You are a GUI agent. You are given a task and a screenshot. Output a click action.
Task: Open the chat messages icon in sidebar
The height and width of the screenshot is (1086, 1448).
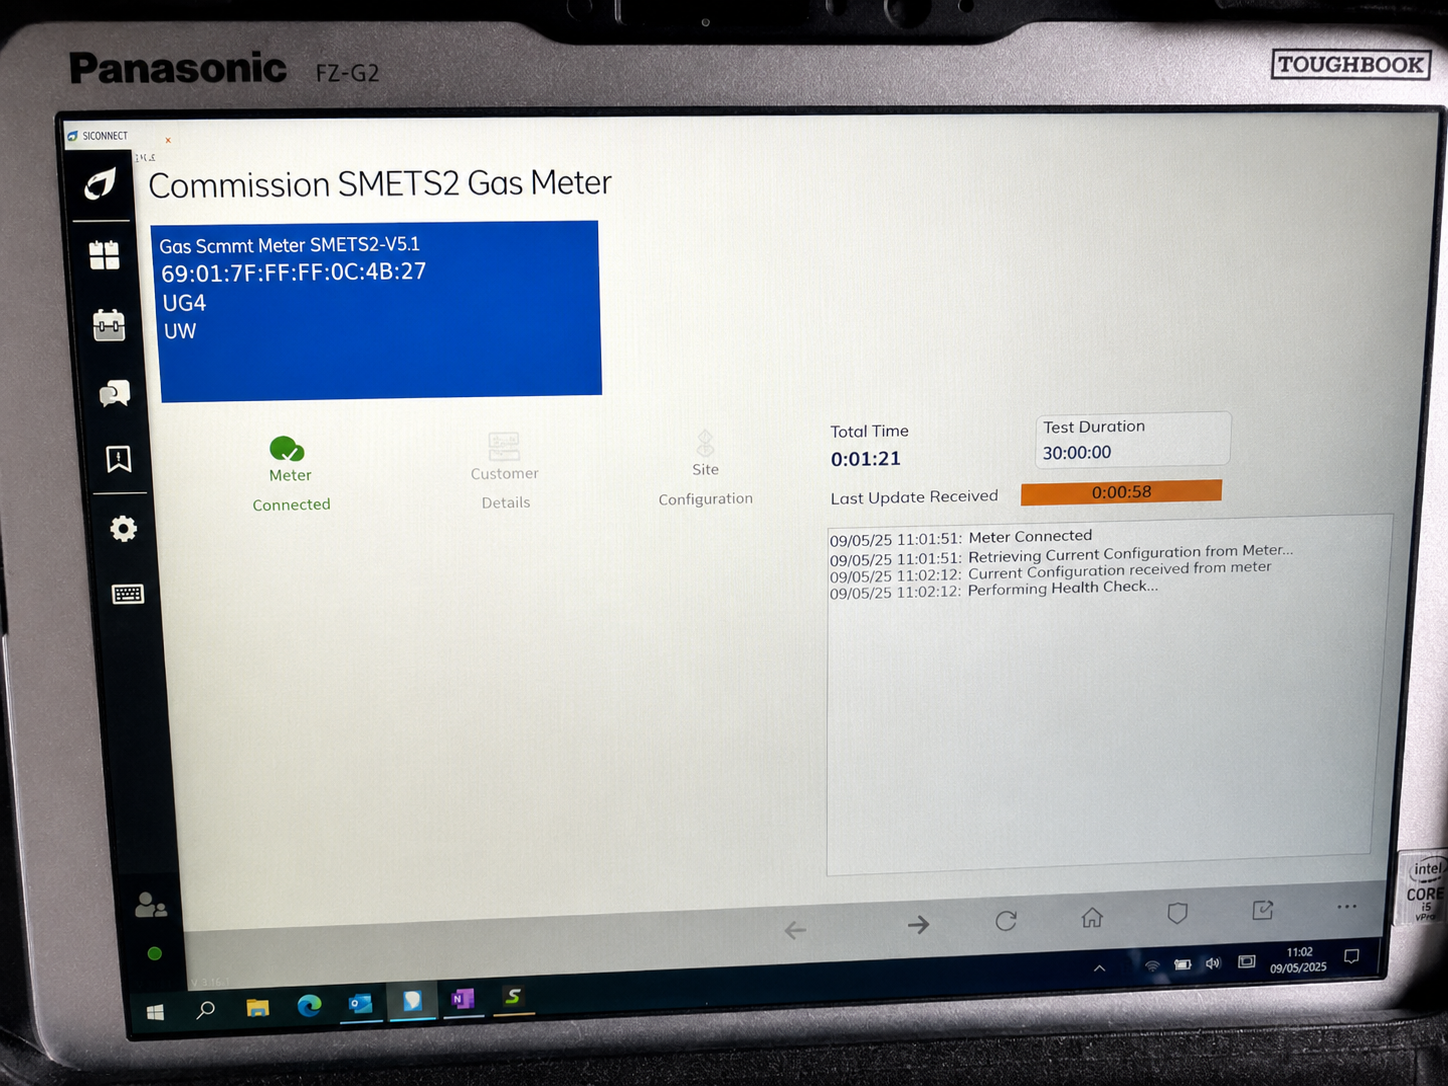[114, 393]
